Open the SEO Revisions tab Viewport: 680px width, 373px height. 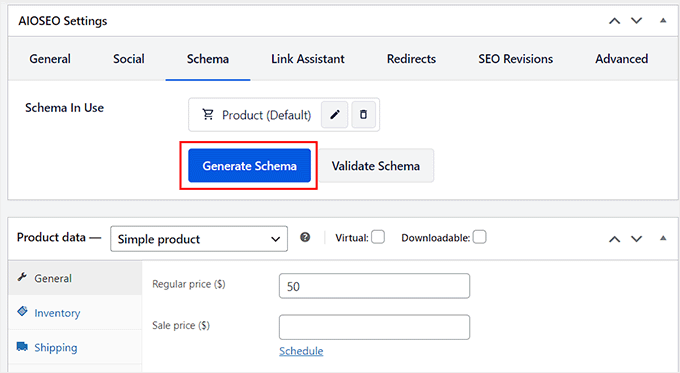tap(516, 59)
